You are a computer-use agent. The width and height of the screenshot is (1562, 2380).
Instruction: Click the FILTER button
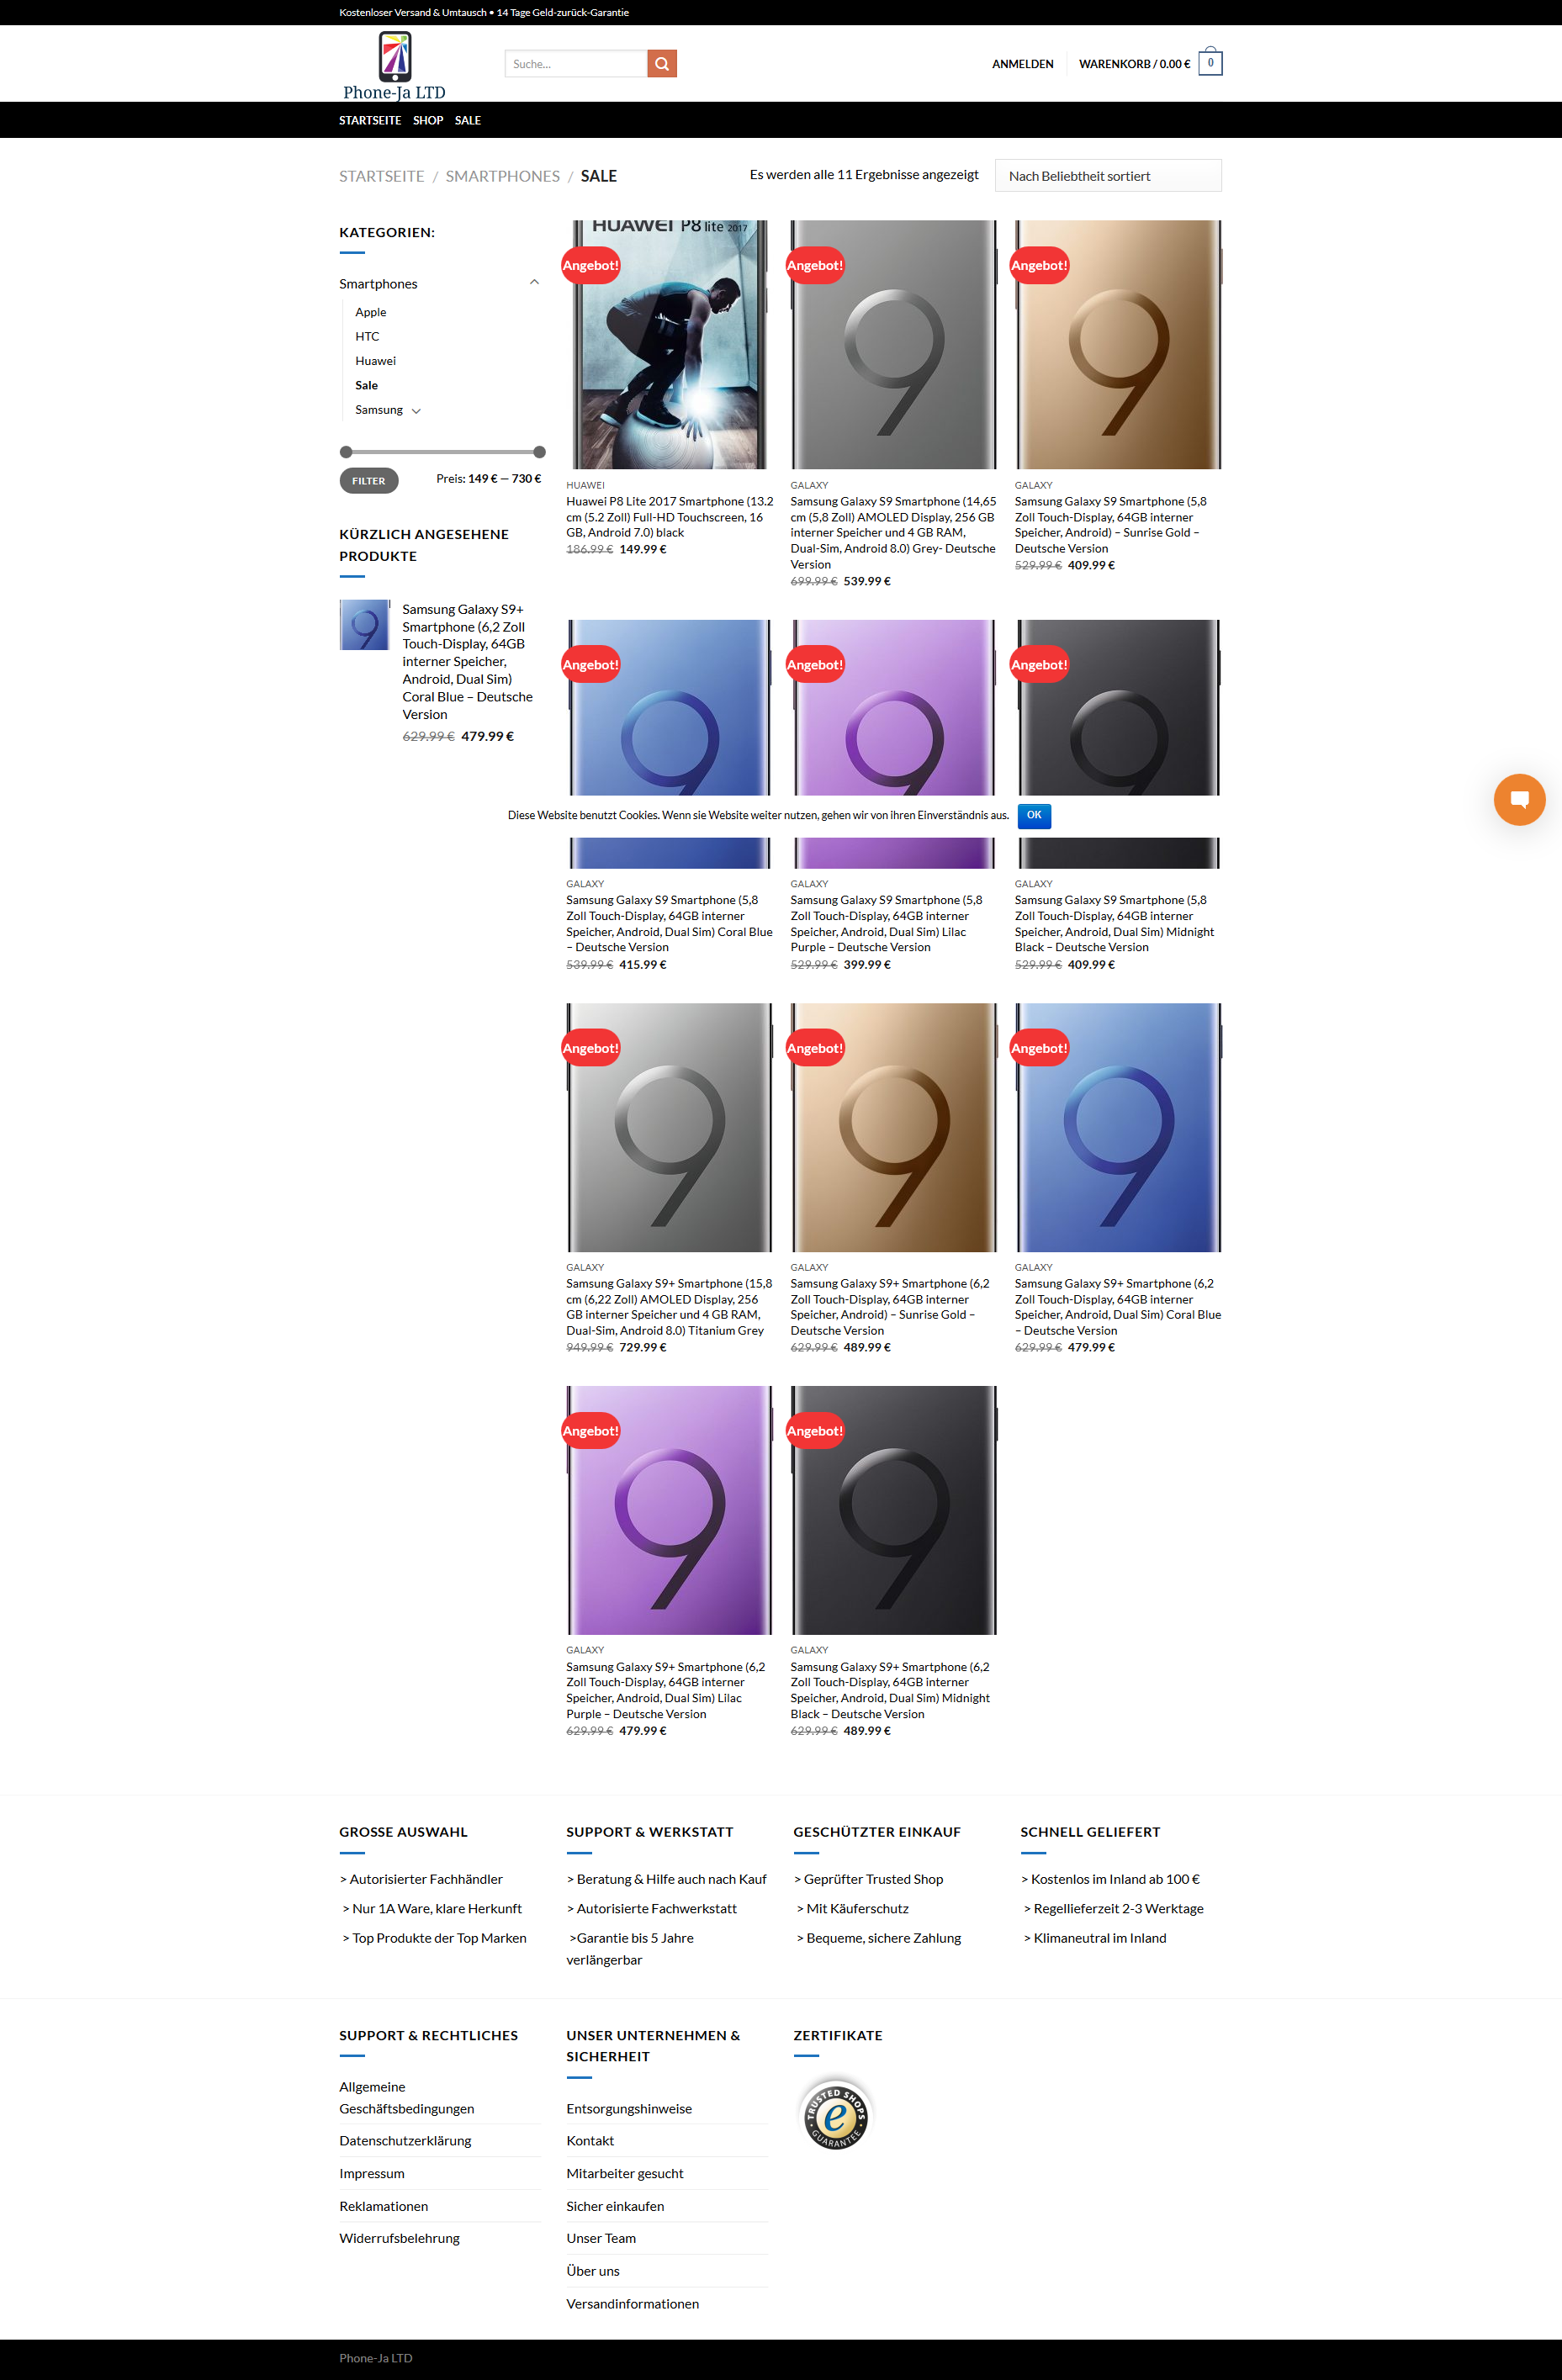coord(369,481)
